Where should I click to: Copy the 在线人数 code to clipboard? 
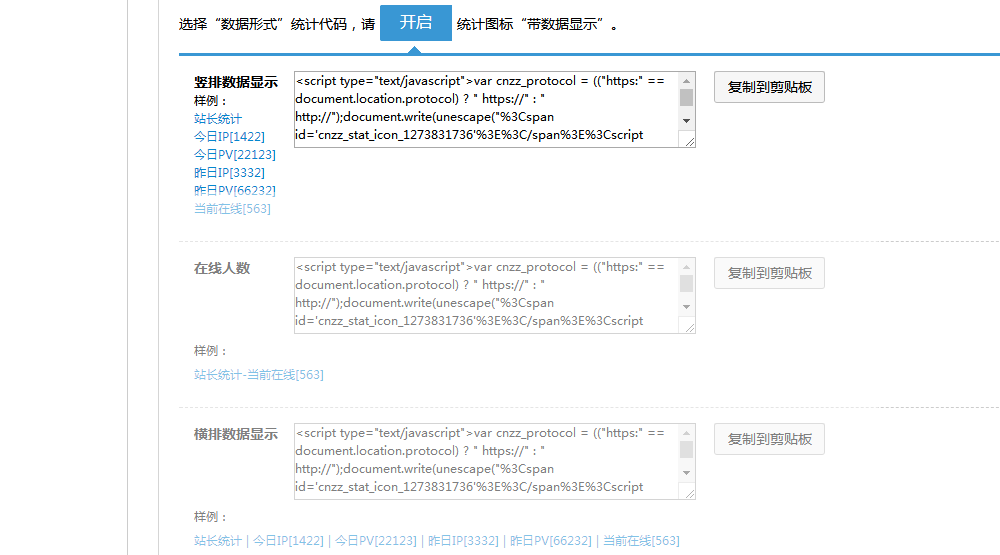[769, 273]
